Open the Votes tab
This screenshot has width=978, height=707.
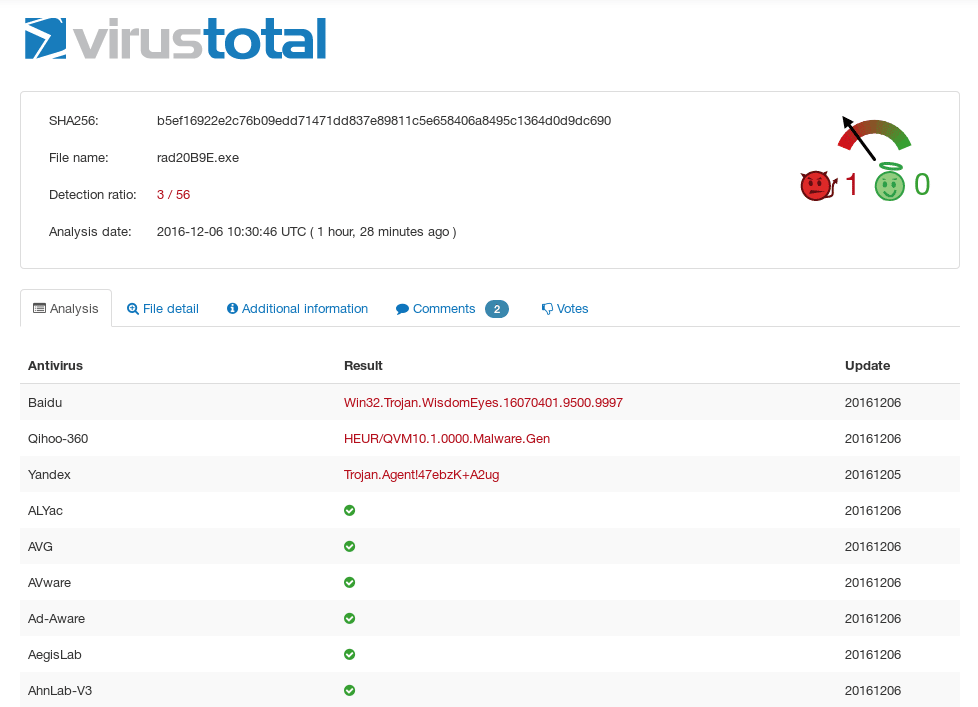point(565,309)
